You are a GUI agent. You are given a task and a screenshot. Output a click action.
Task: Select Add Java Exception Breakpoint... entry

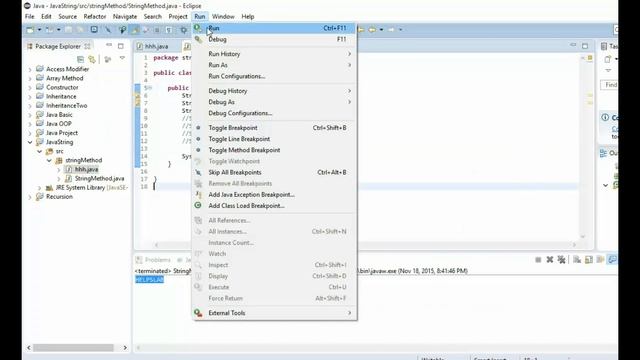(x=275, y=195)
